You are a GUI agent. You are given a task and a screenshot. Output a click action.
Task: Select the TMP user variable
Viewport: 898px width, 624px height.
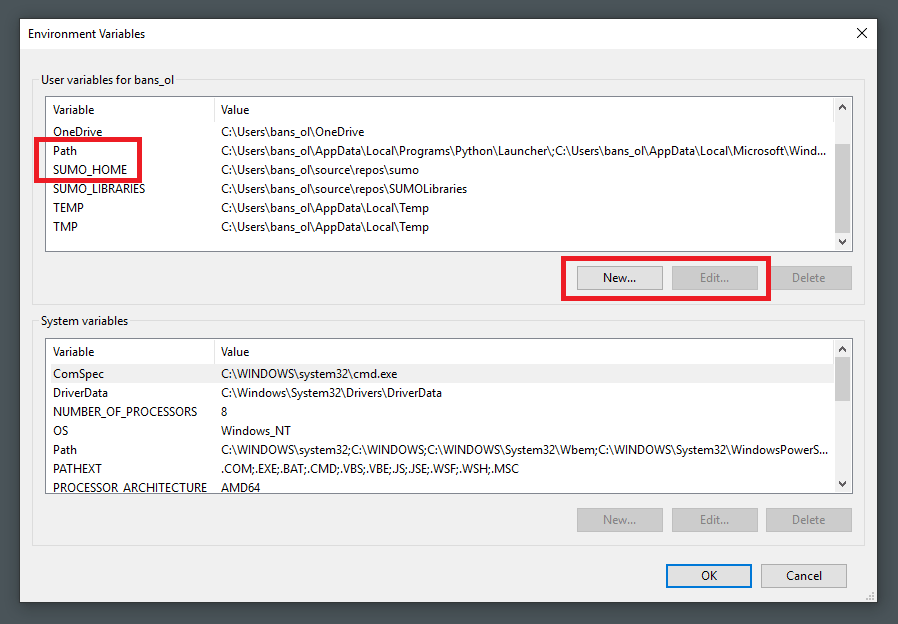(65, 227)
